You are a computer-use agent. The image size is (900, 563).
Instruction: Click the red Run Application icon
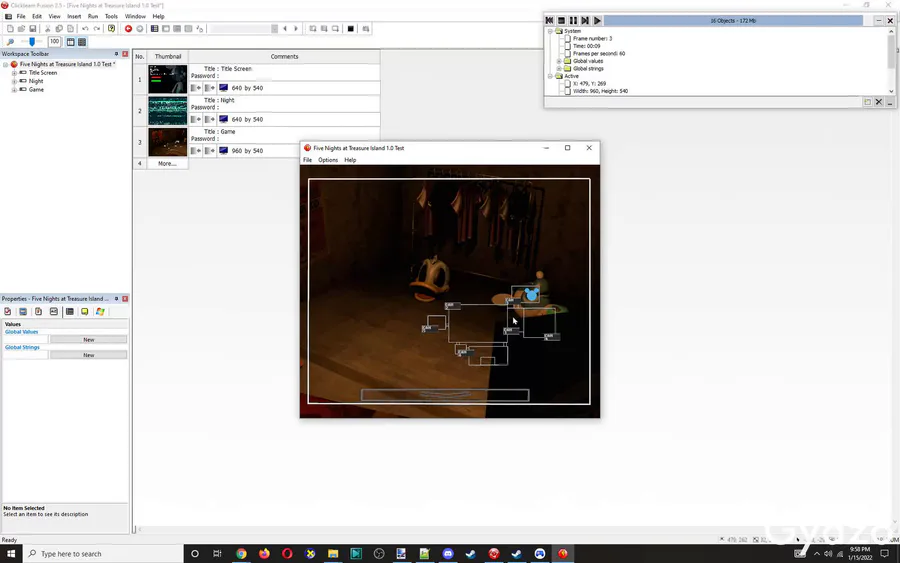[x=128, y=29]
